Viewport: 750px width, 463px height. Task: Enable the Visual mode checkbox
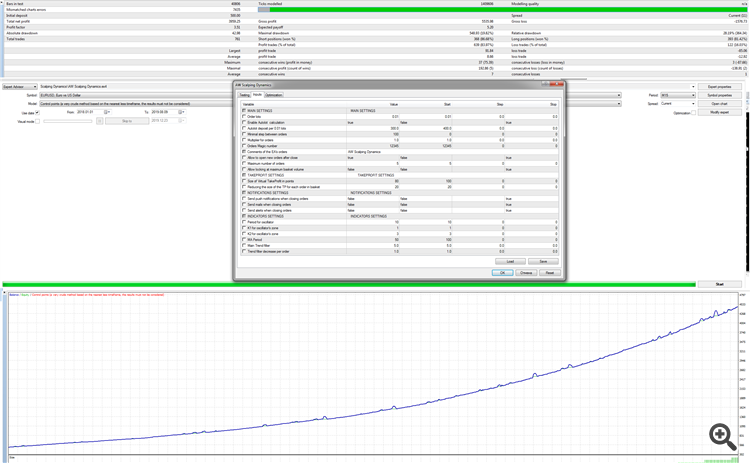click(37, 121)
